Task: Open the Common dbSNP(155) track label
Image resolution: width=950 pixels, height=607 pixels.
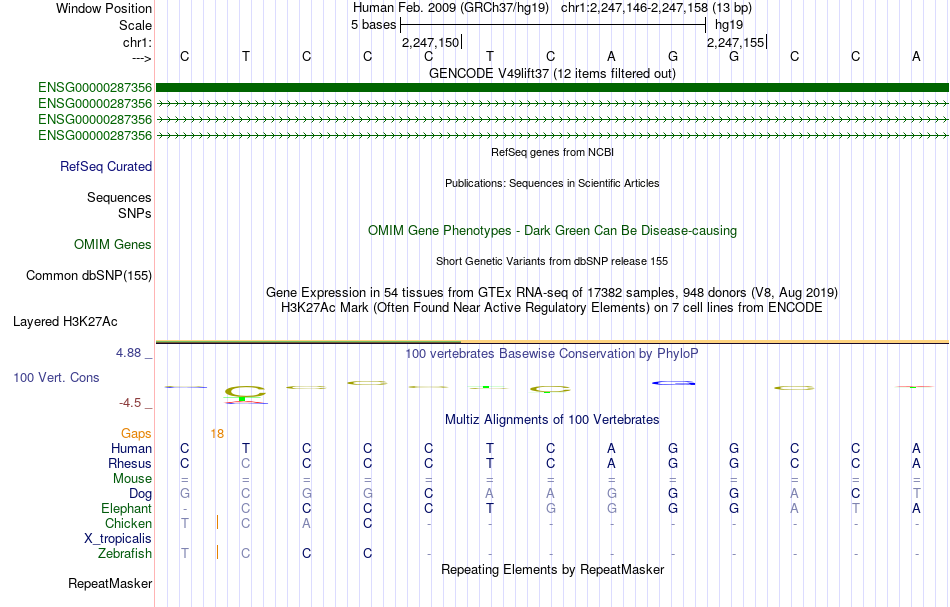Action: (x=88, y=276)
